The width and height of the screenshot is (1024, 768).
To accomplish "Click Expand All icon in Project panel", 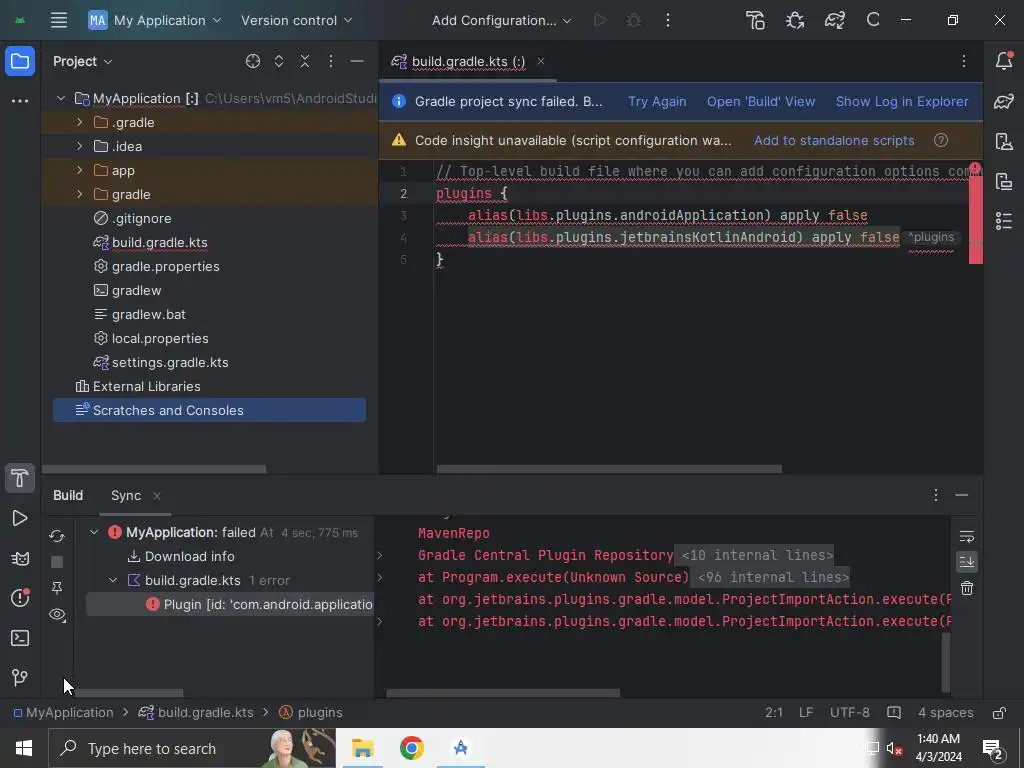I will 279,61.
